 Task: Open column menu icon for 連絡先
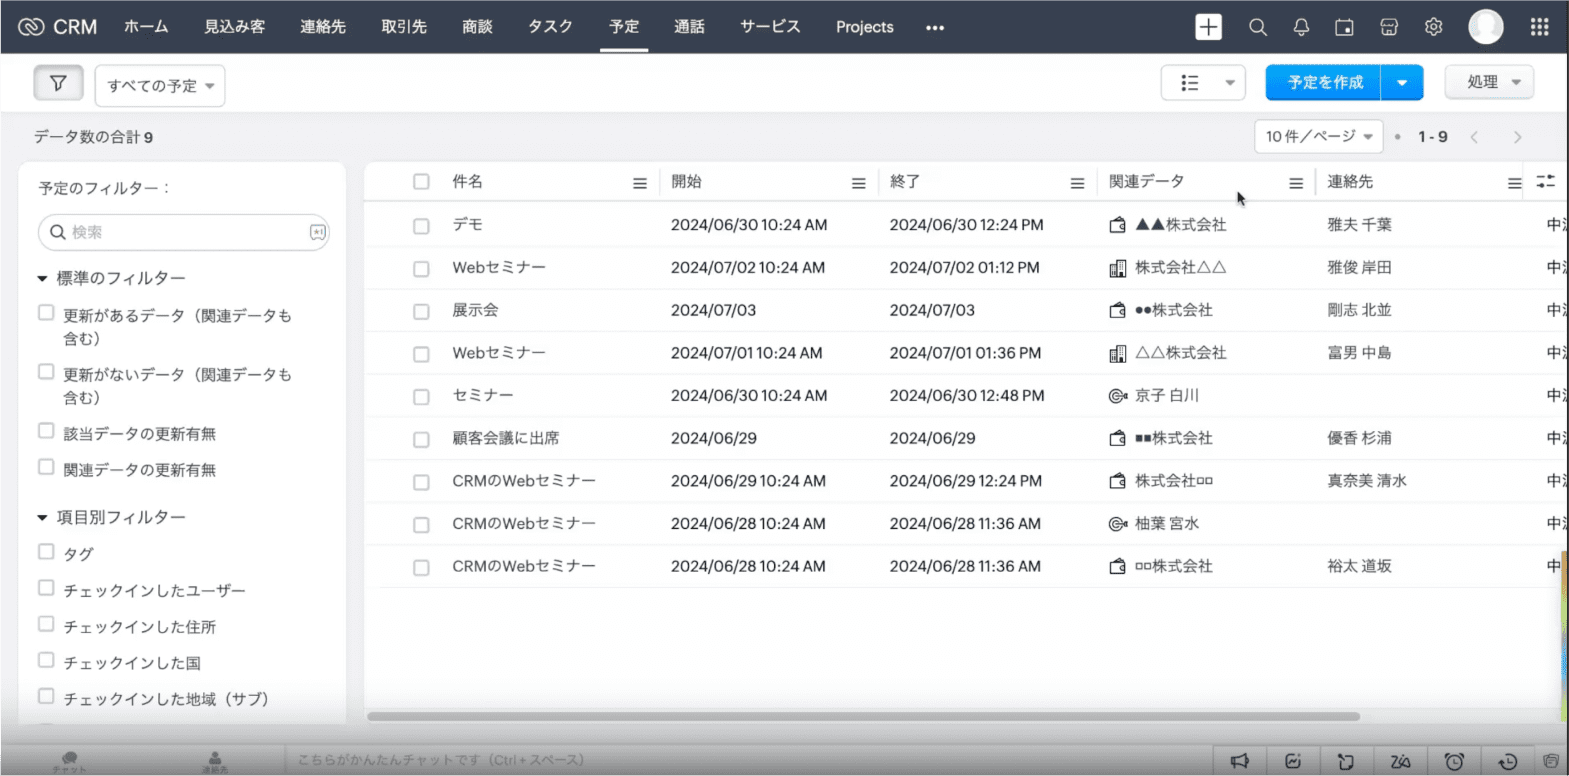[x=1514, y=183]
